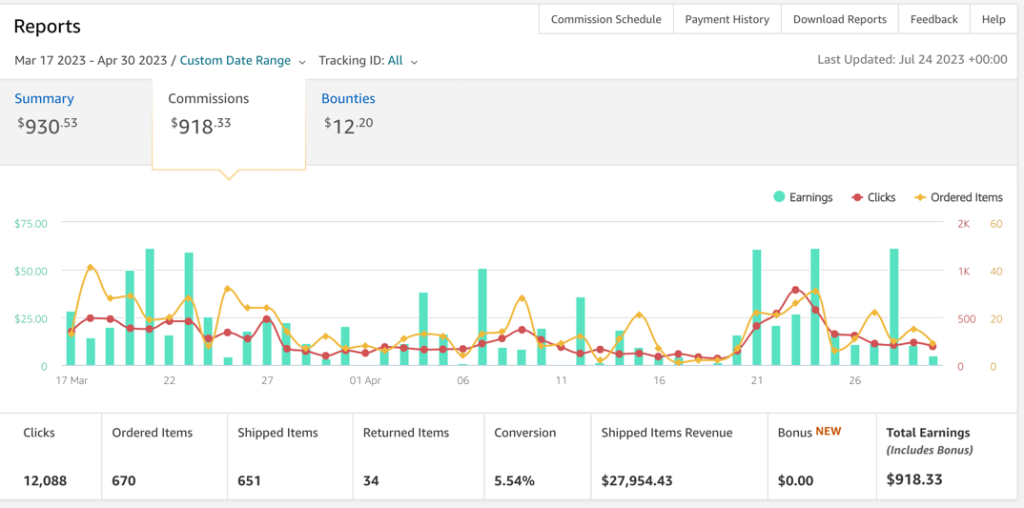This screenshot has height=508, width=1024.
Task: Click the yellow Ordered Items legend marker
Action: pos(920,198)
